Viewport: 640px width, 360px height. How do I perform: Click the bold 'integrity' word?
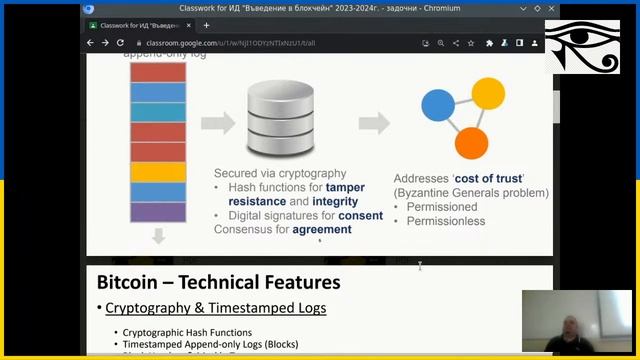335,202
